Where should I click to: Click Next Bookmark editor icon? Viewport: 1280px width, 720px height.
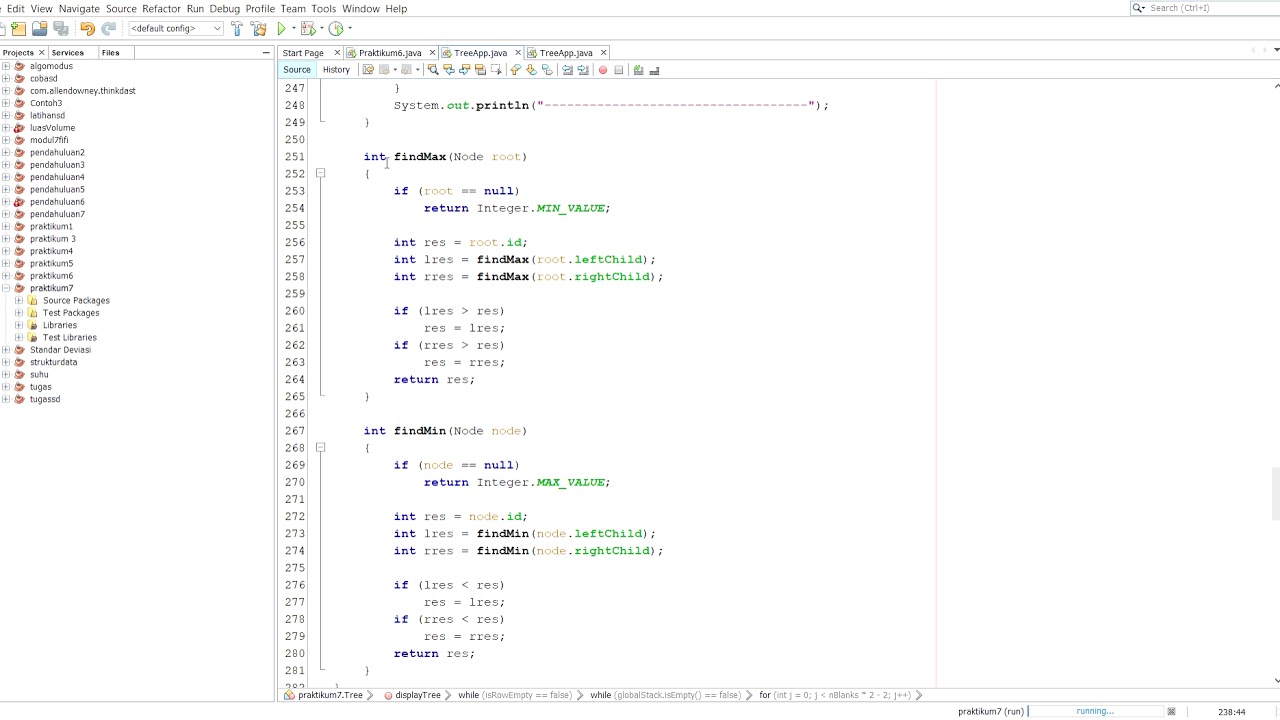coord(531,70)
